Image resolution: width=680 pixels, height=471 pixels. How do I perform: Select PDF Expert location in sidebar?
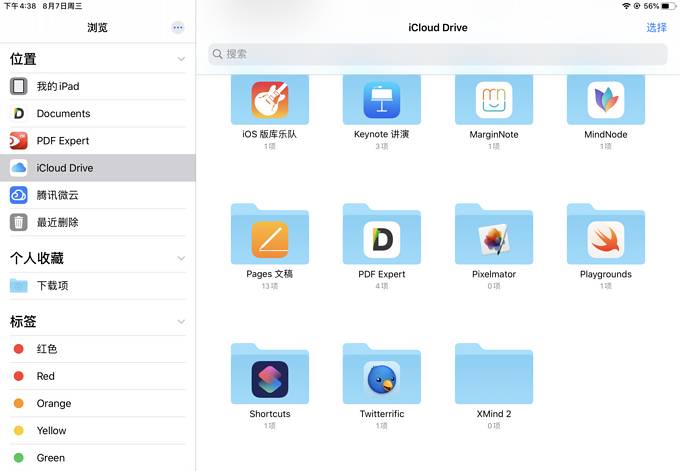98,141
